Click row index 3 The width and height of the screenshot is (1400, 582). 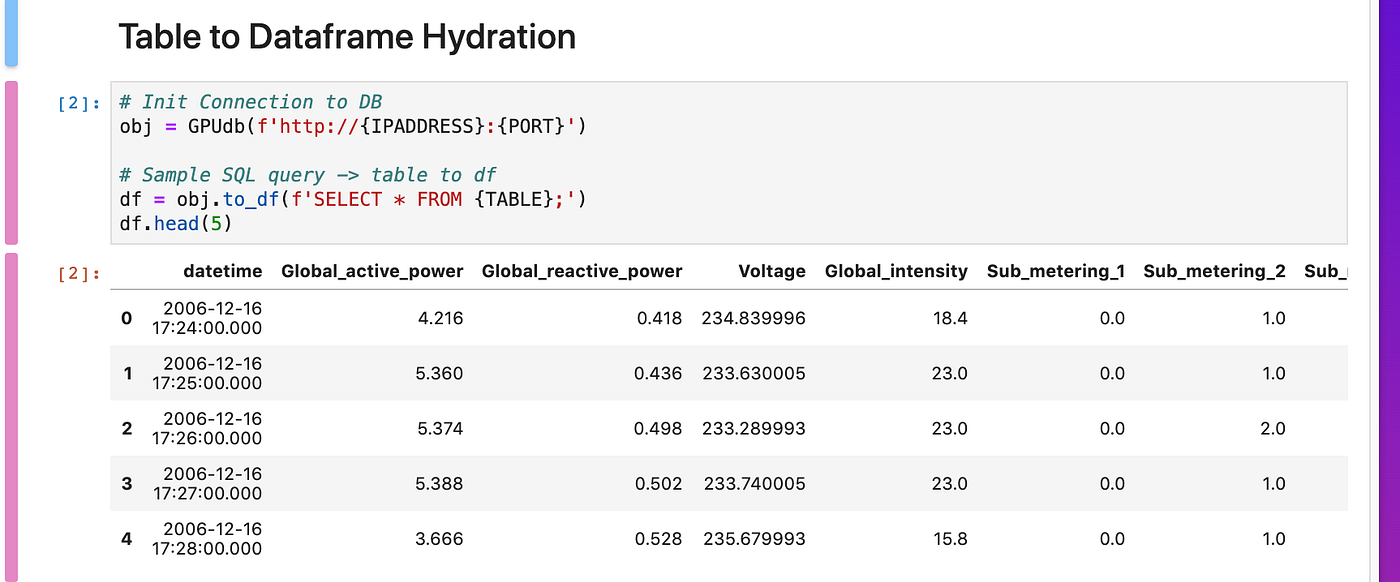click(x=126, y=483)
